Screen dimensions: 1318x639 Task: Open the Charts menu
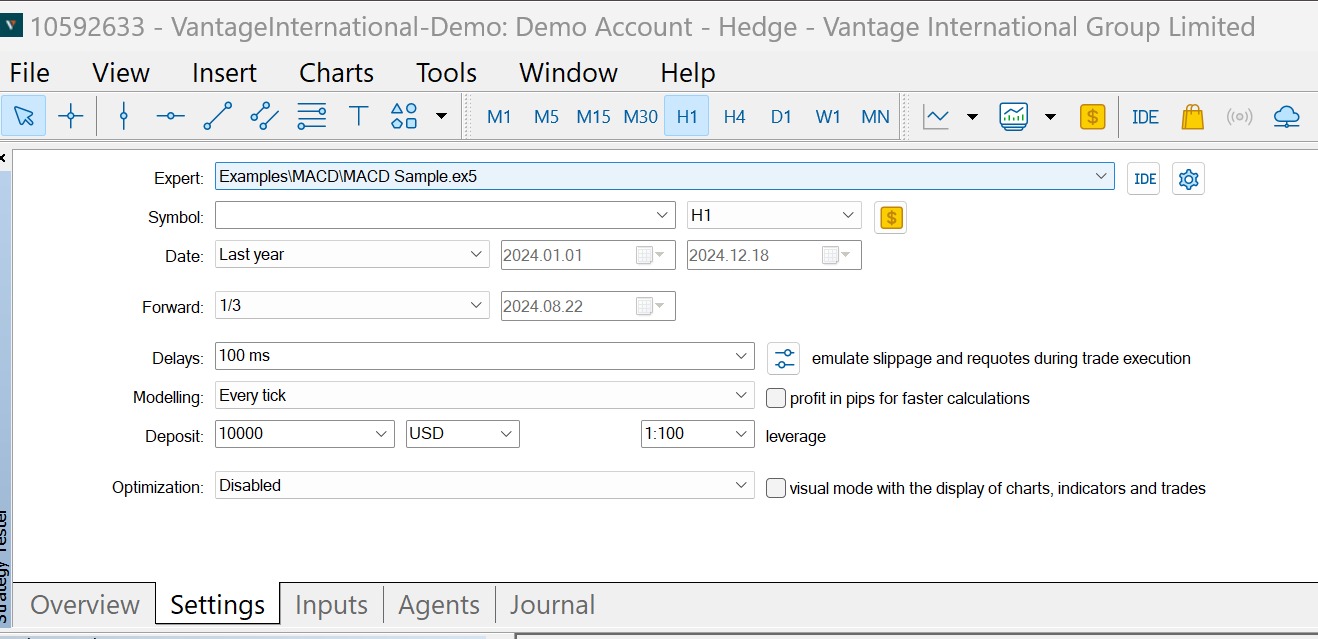pos(336,73)
